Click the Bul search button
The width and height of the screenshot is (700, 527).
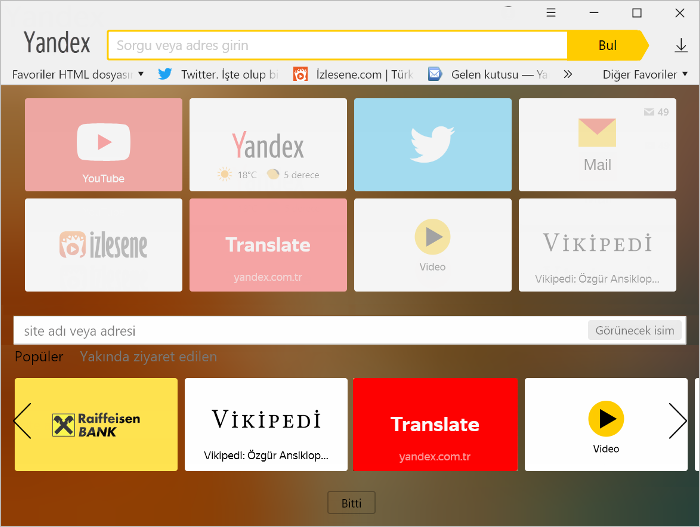[x=607, y=45]
